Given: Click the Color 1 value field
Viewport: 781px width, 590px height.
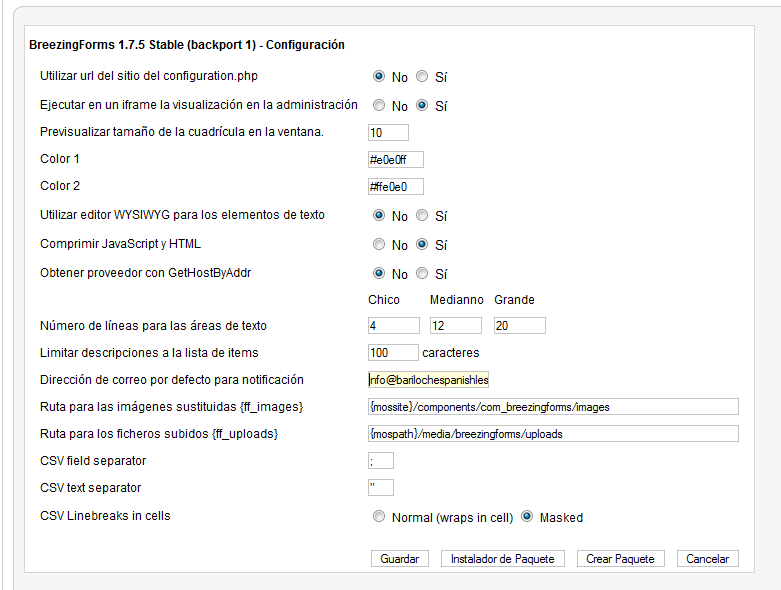Looking at the screenshot, I should pos(396,160).
